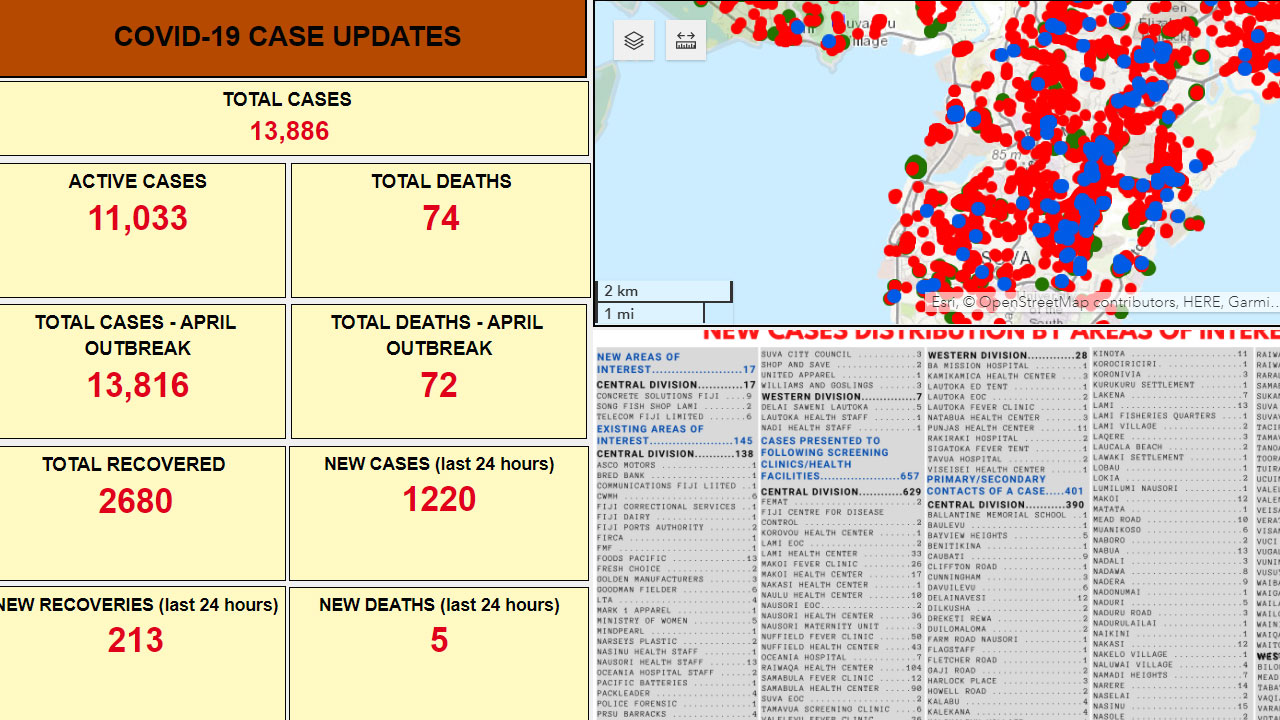The image size is (1280, 720).
Task: Click the ASCO MOTORS row
Action: (676, 465)
